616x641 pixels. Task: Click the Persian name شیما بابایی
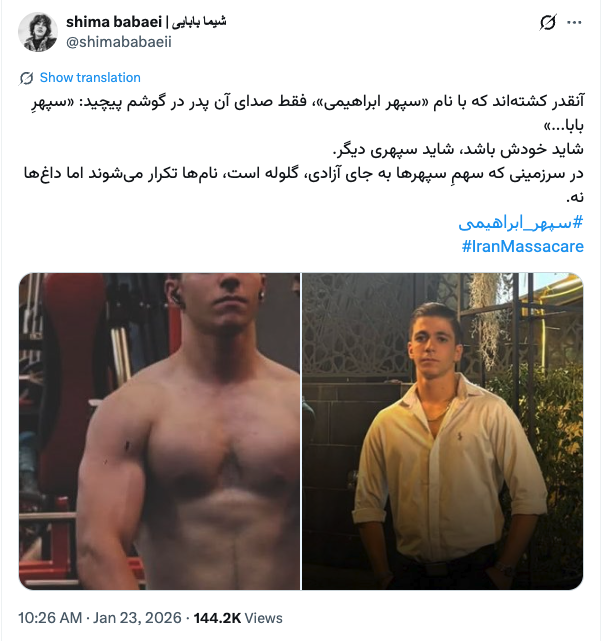199,22
